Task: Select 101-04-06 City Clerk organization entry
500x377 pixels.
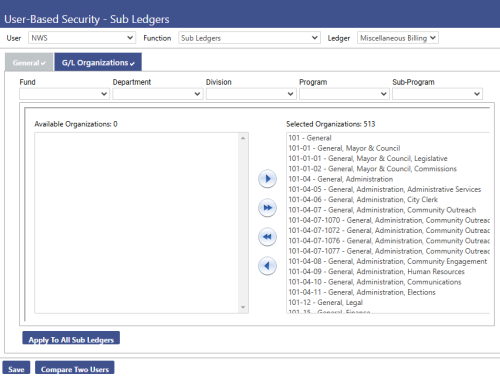Action: coord(363,200)
